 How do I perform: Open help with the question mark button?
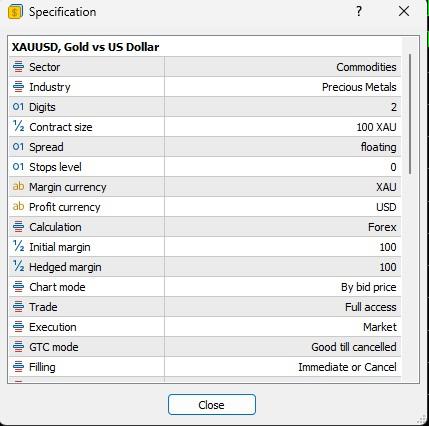click(x=359, y=12)
